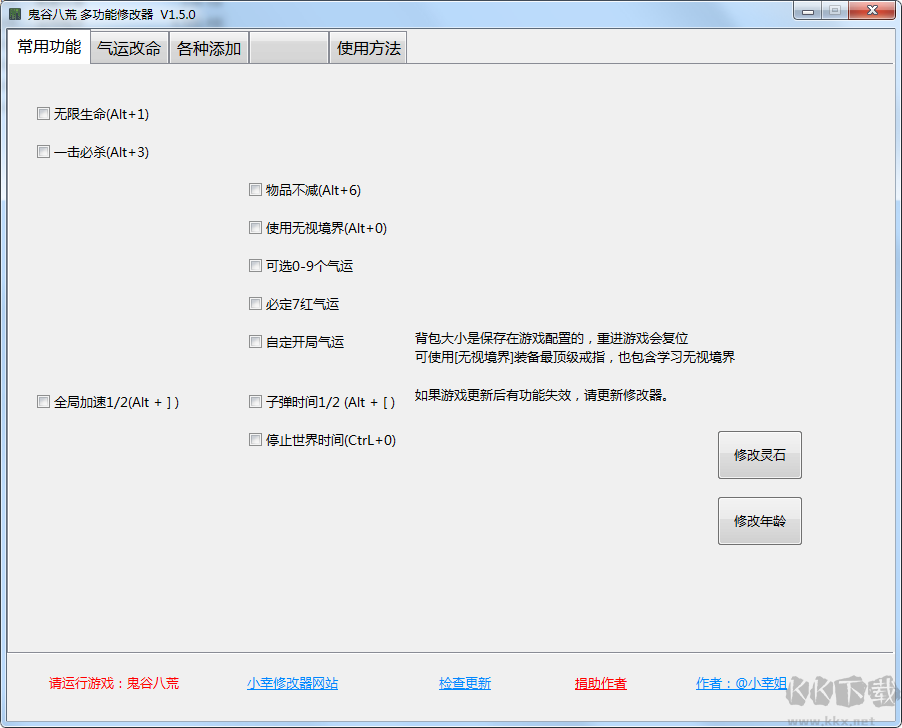Toggle 一击必杀(Alt+3) checkbox
This screenshot has height=728, width=902.
(x=43, y=152)
